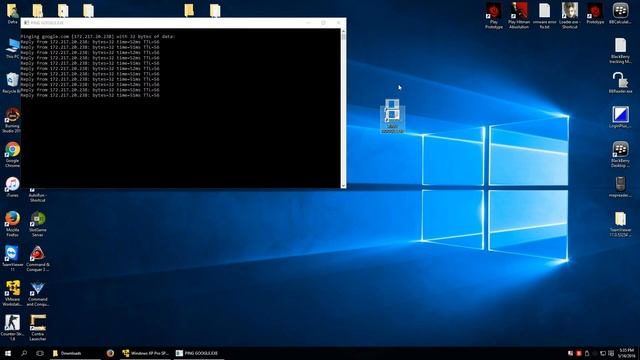Launch VMware Workstation desktop shortcut

click(12, 293)
